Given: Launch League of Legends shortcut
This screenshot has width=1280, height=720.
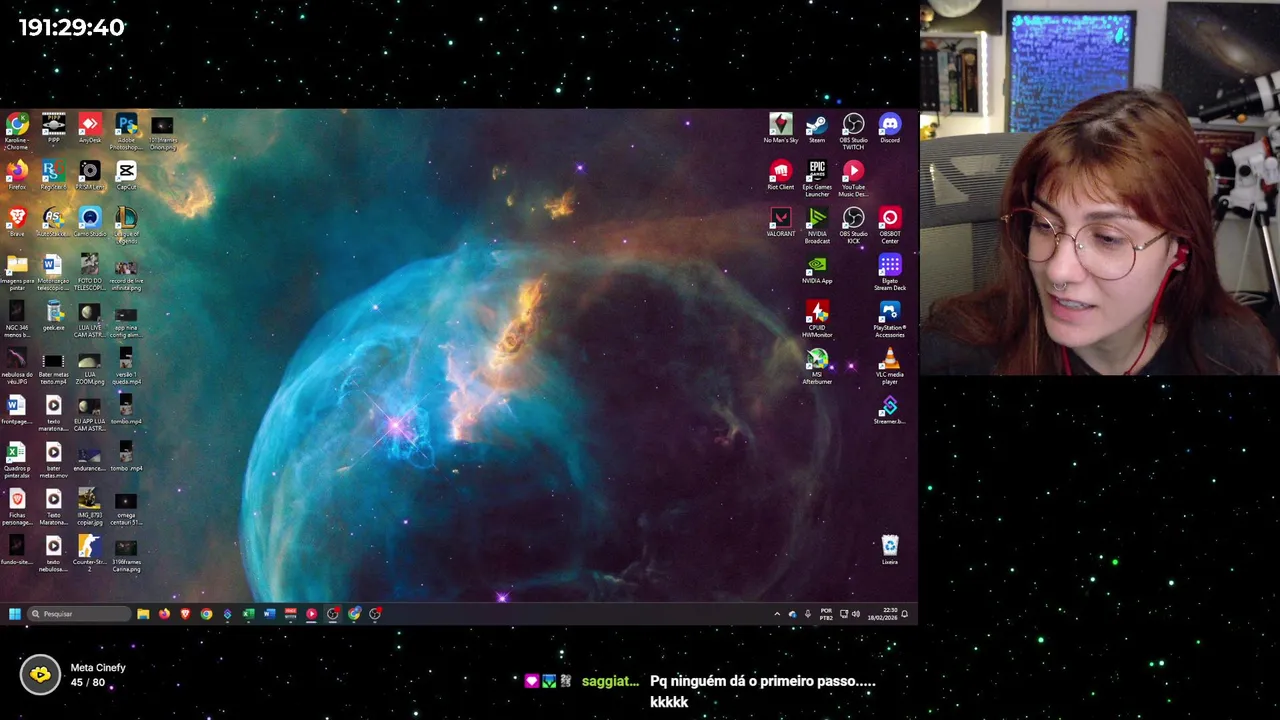Looking at the screenshot, I should coord(126,224).
